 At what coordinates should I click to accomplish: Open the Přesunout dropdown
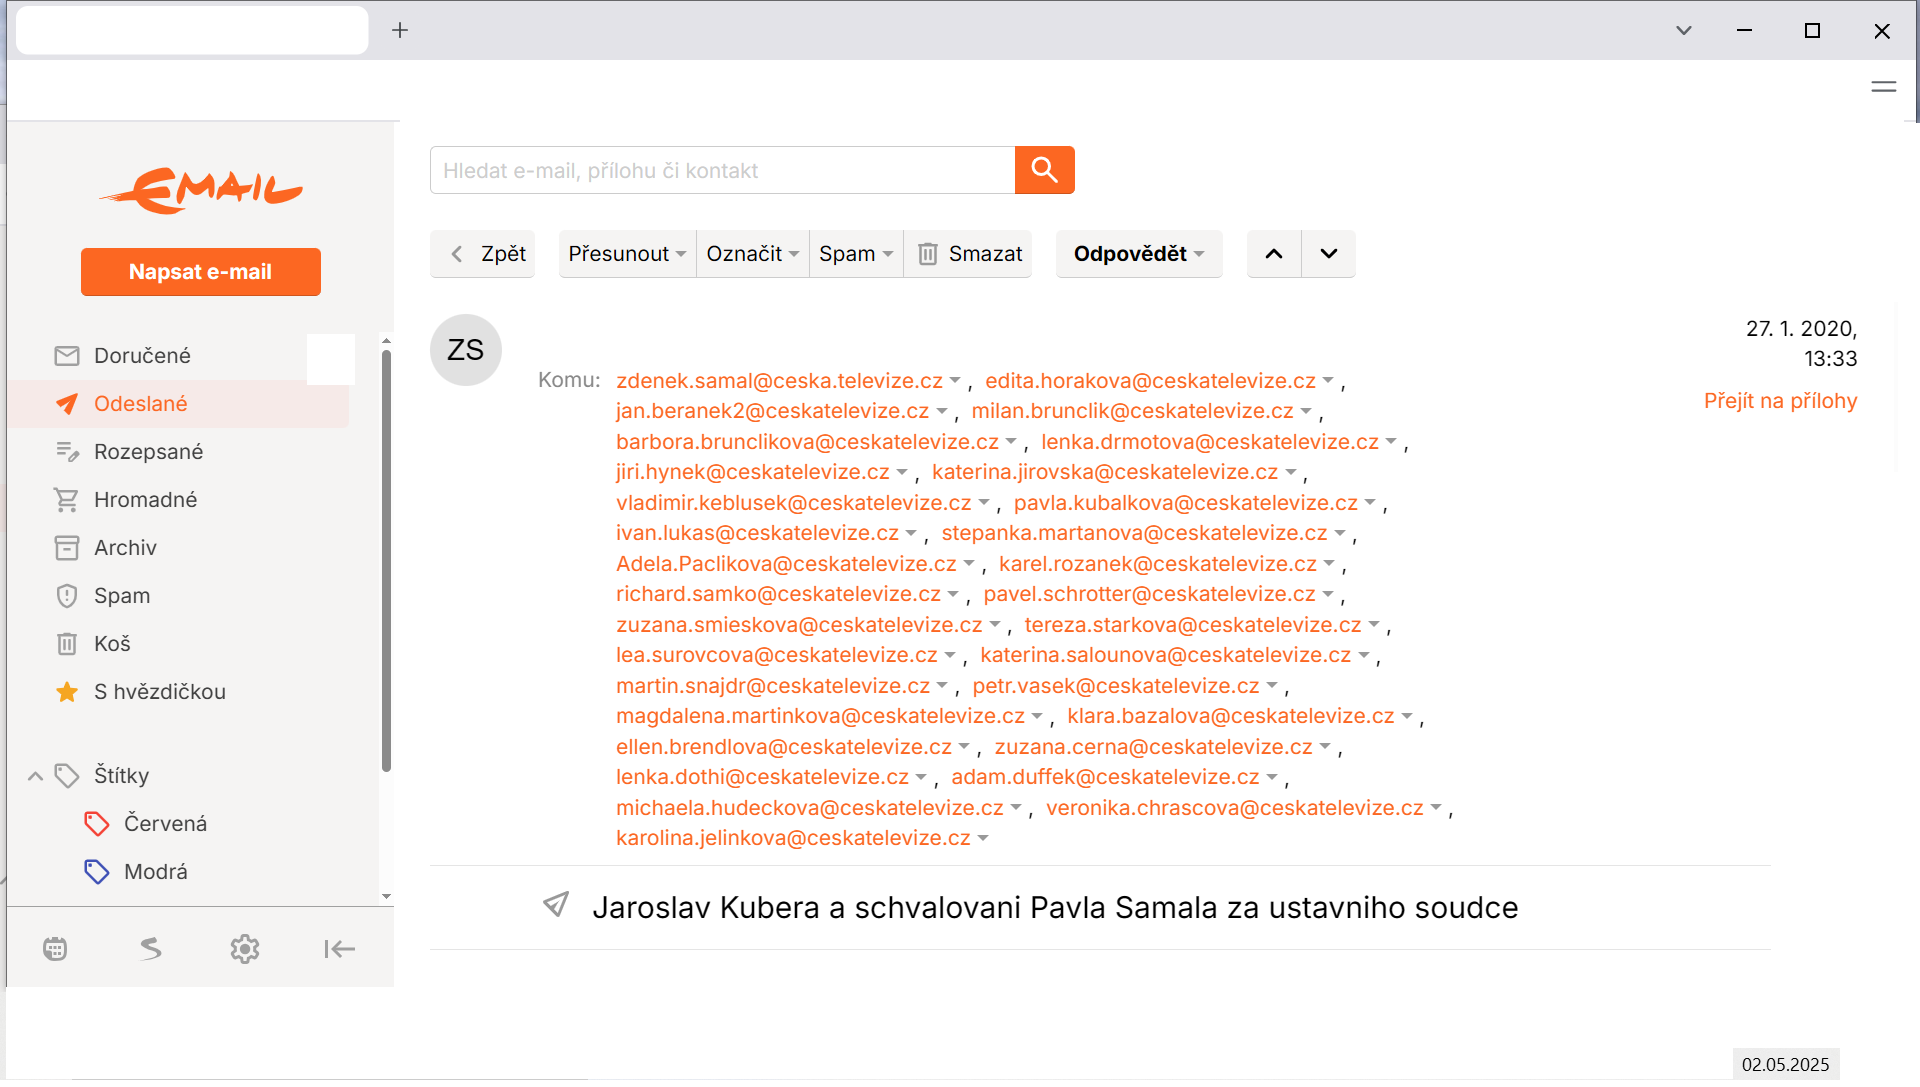627,254
